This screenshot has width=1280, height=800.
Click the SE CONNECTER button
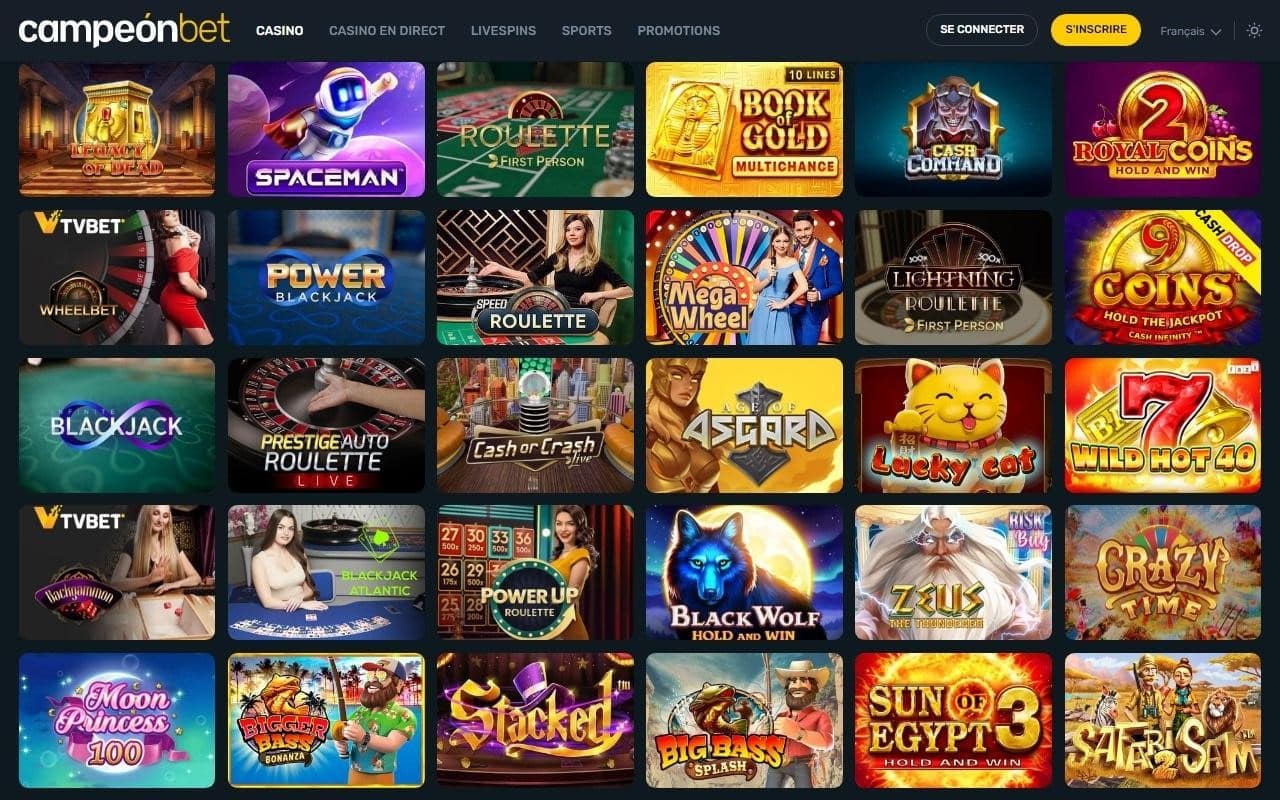click(982, 30)
